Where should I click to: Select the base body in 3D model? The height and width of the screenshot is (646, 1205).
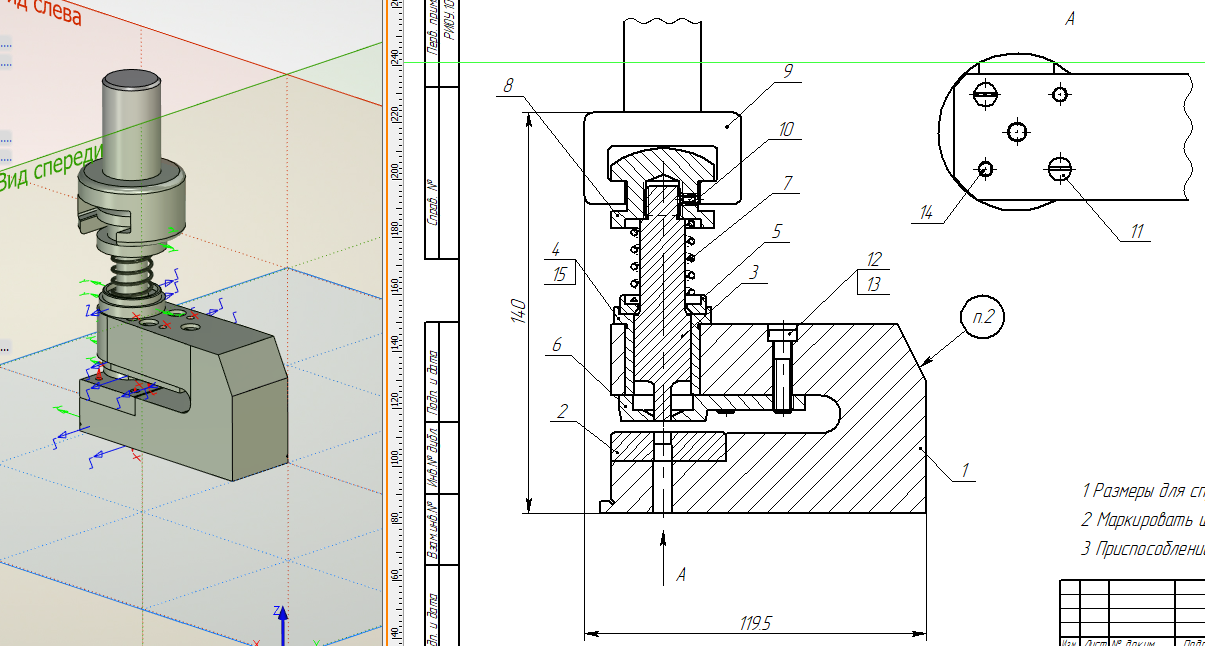click(185, 390)
